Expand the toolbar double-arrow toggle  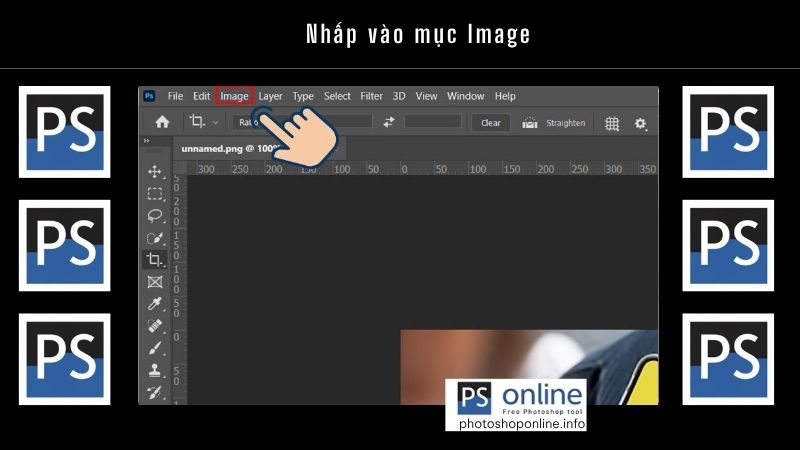point(146,141)
